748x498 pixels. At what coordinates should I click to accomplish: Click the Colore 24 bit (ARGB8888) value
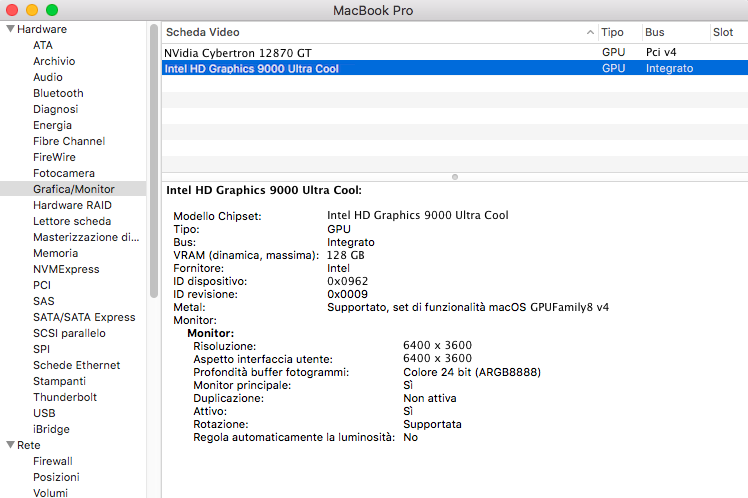tap(472, 372)
